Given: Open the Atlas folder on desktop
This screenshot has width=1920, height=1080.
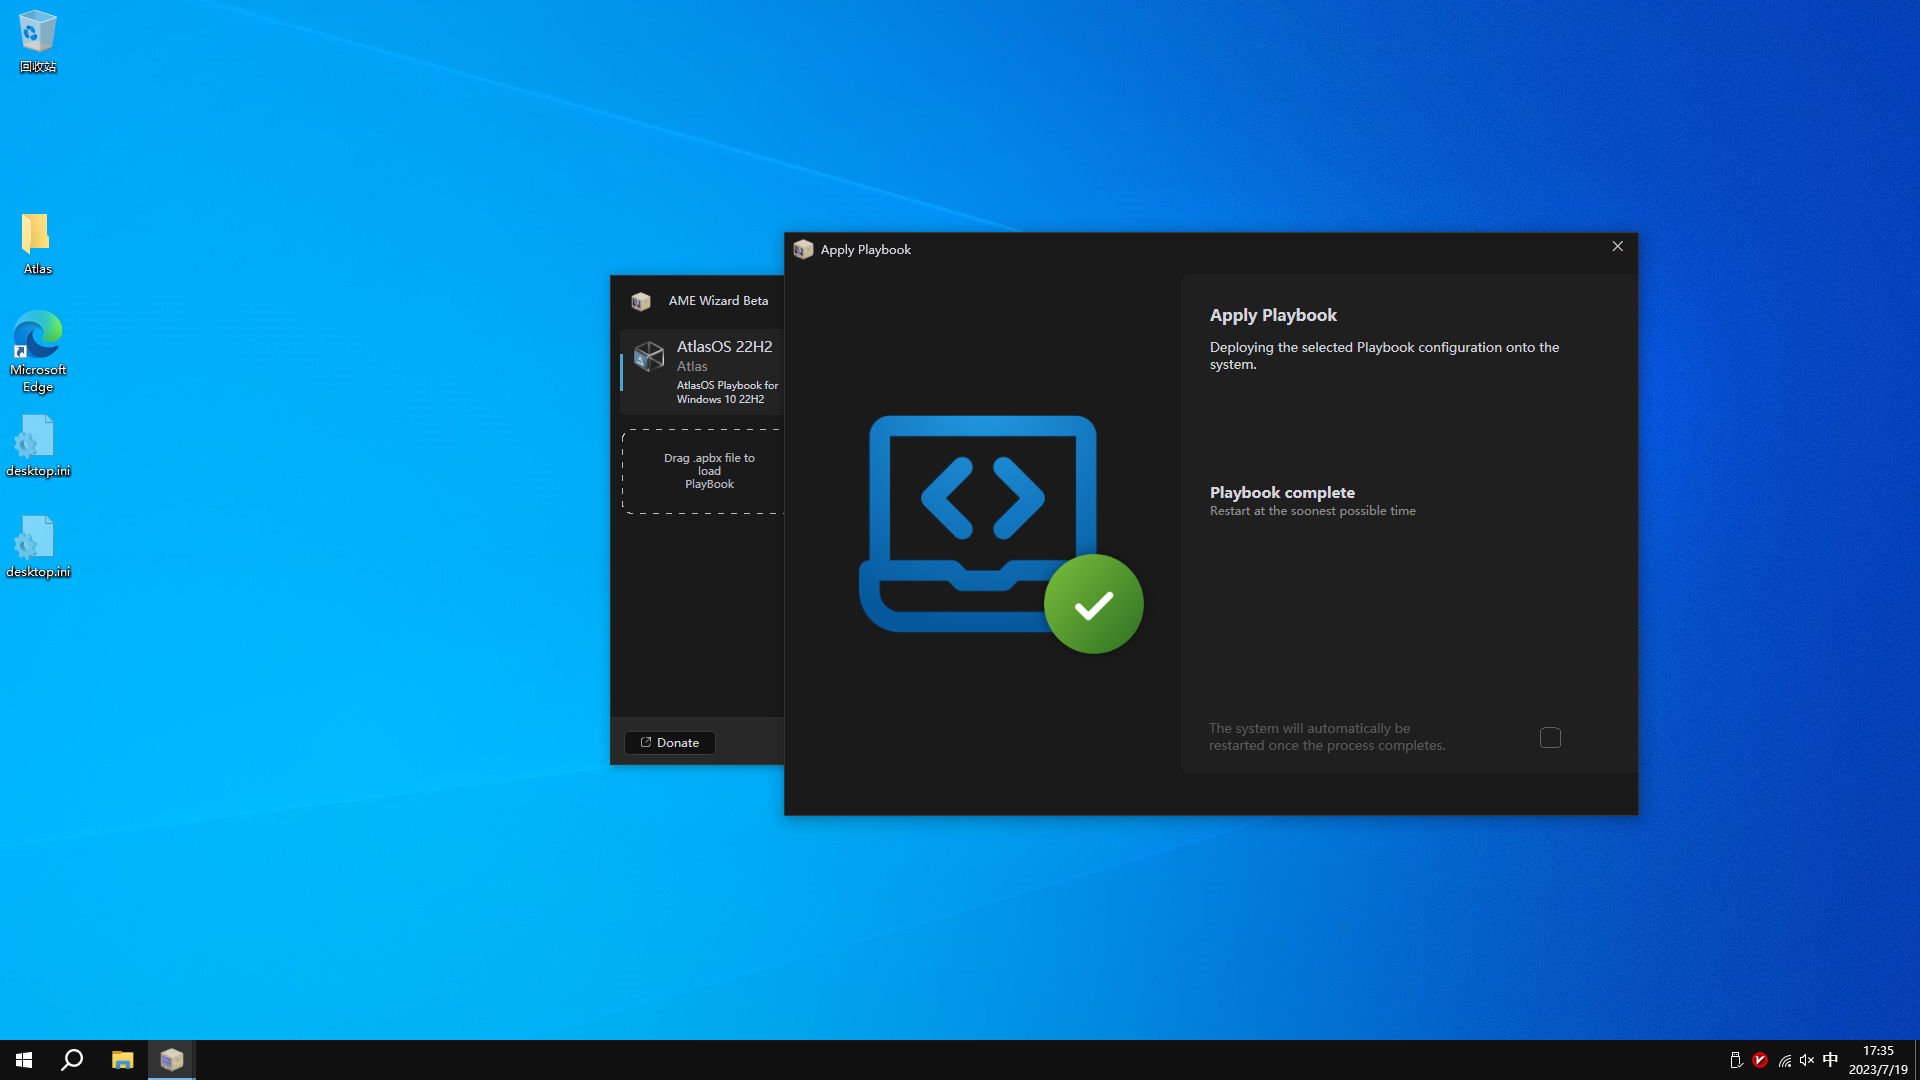Looking at the screenshot, I should pos(38,243).
